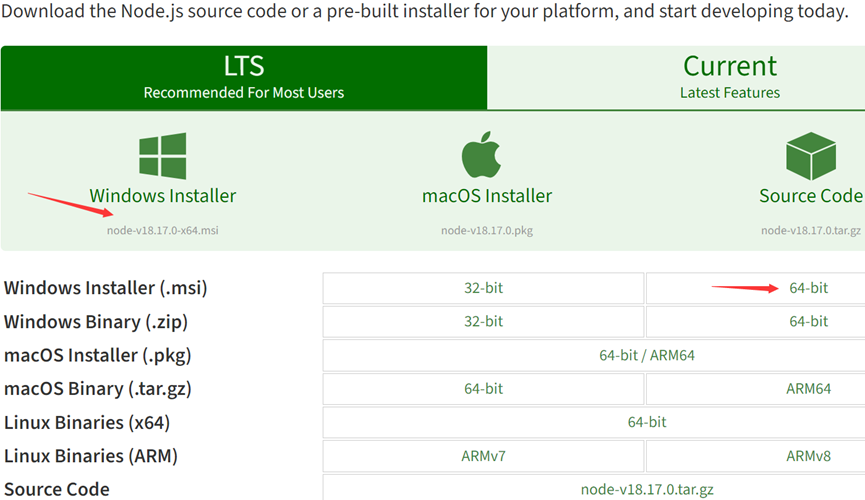Click the Windows Binary (.zip) row label
The height and width of the screenshot is (500, 865).
(96, 322)
